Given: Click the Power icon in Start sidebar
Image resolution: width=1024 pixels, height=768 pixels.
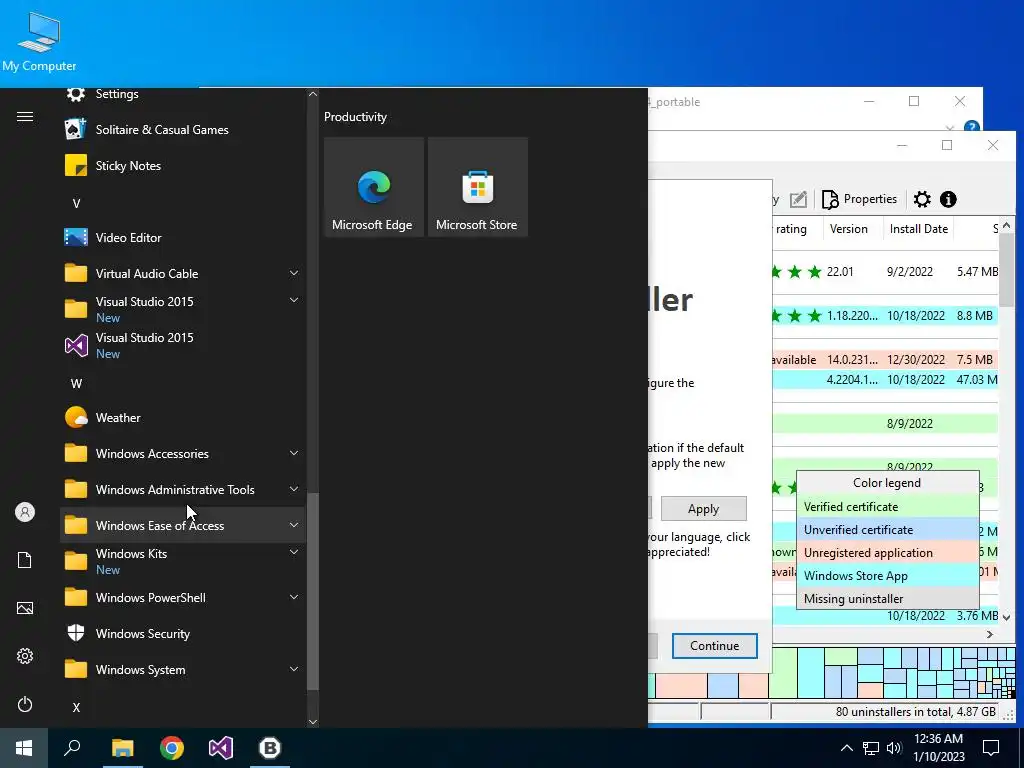Looking at the screenshot, I should pos(25,704).
